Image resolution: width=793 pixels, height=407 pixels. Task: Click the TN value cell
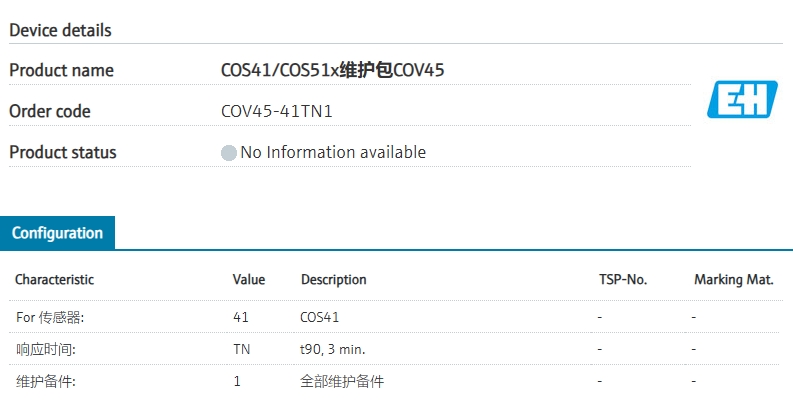[x=242, y=349]
